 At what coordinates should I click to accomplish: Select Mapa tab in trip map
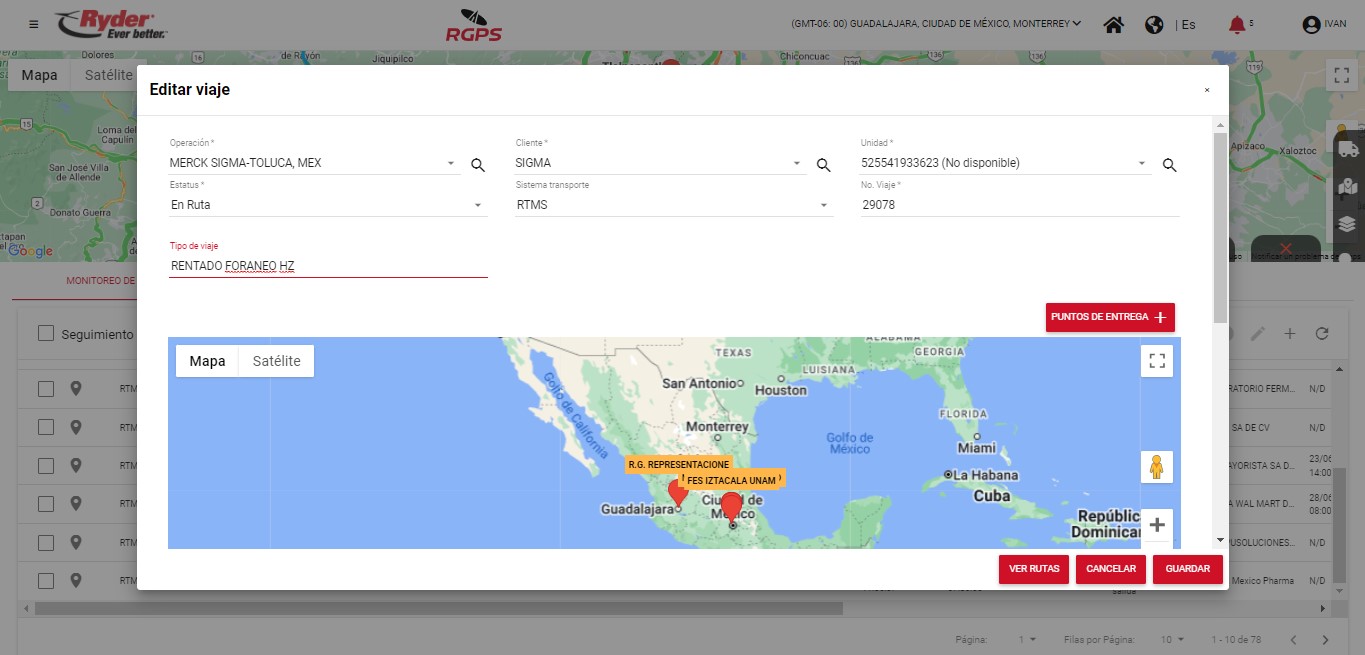tap(207, 361)
